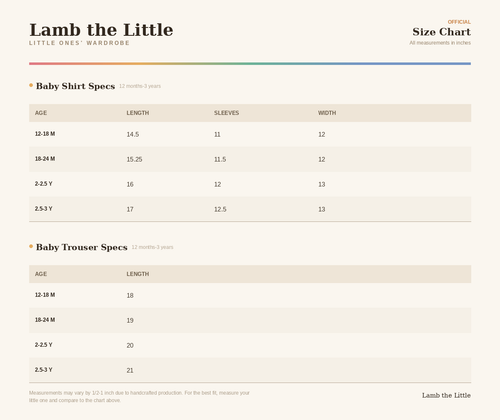This screenshot has width=500, height=420.
Task: Click the Baby Trouser Specs heading
Action: (x=82, y=247)
